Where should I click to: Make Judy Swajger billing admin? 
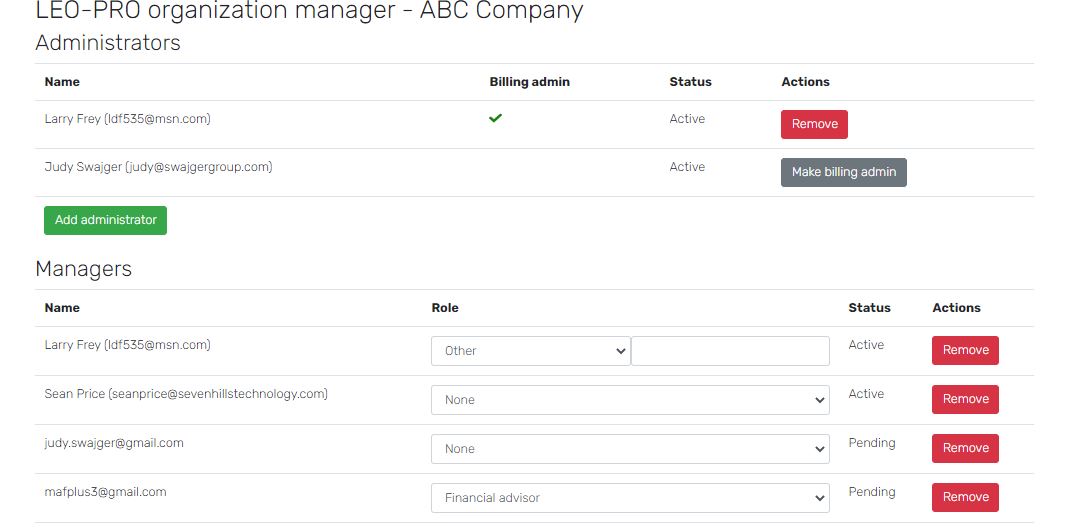(x=844, y=172)
